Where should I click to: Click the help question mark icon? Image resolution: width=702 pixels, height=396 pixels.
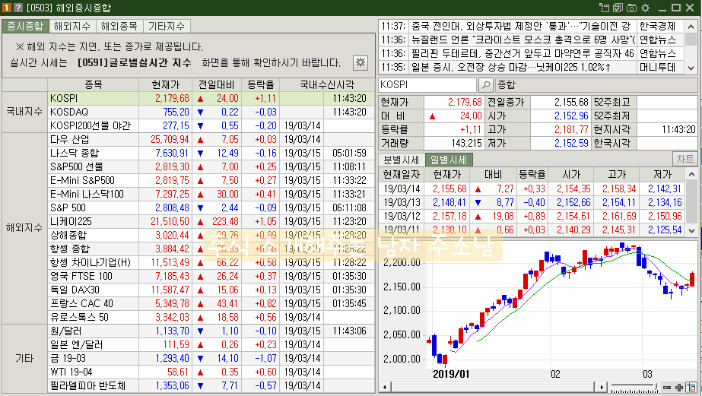pyautogui.click(x=18, y=7)
